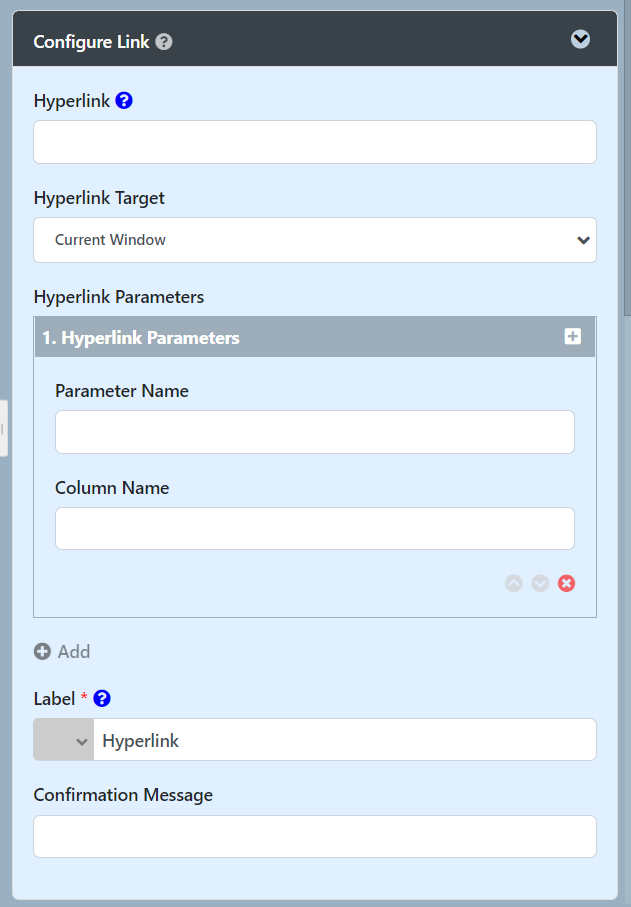
Task: Collapse the Configure Link panel chevron
Action: [580, 40]
